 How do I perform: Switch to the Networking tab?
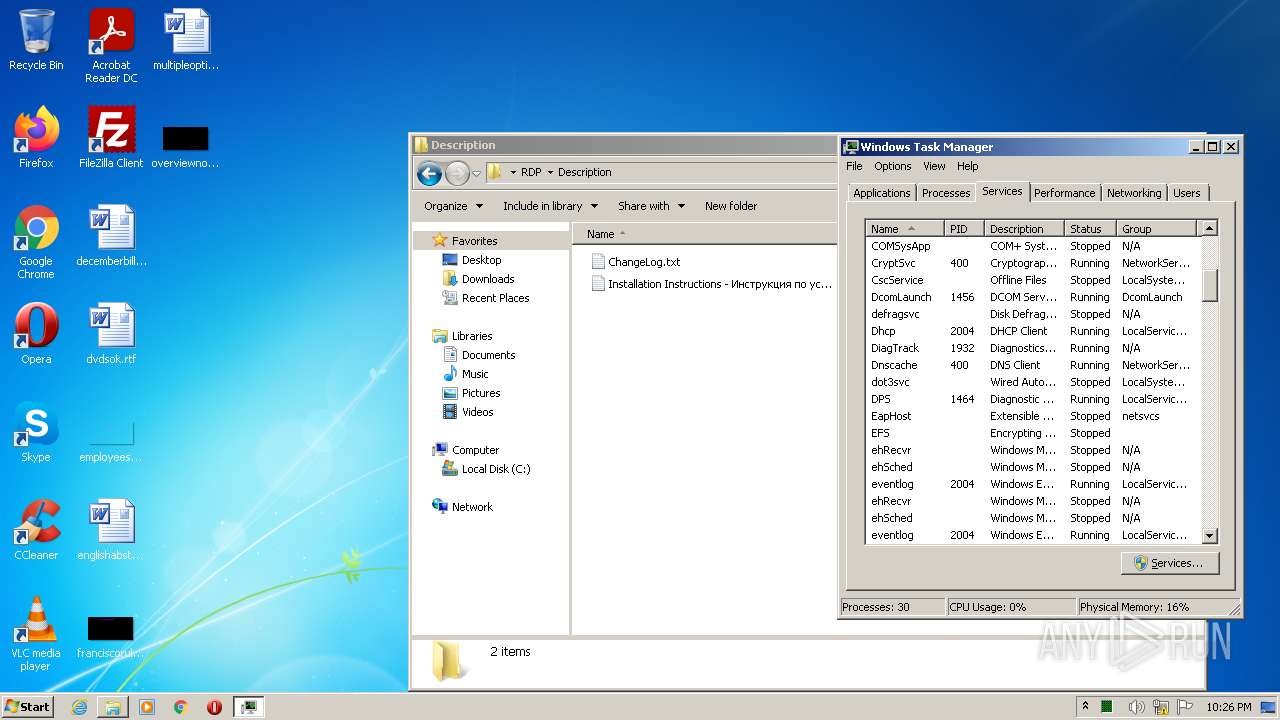click(1134, 193)
